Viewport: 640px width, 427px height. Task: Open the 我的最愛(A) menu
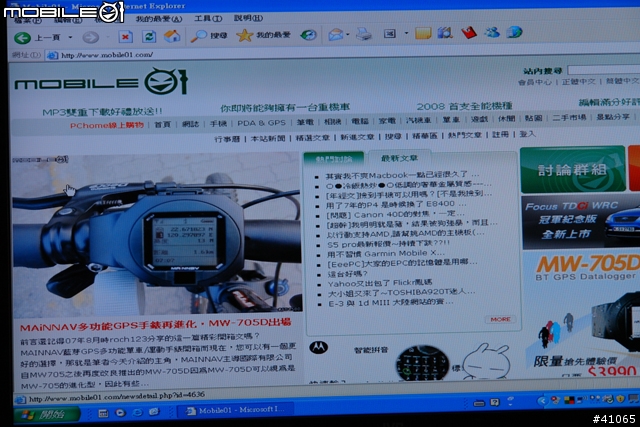point(159,19)
